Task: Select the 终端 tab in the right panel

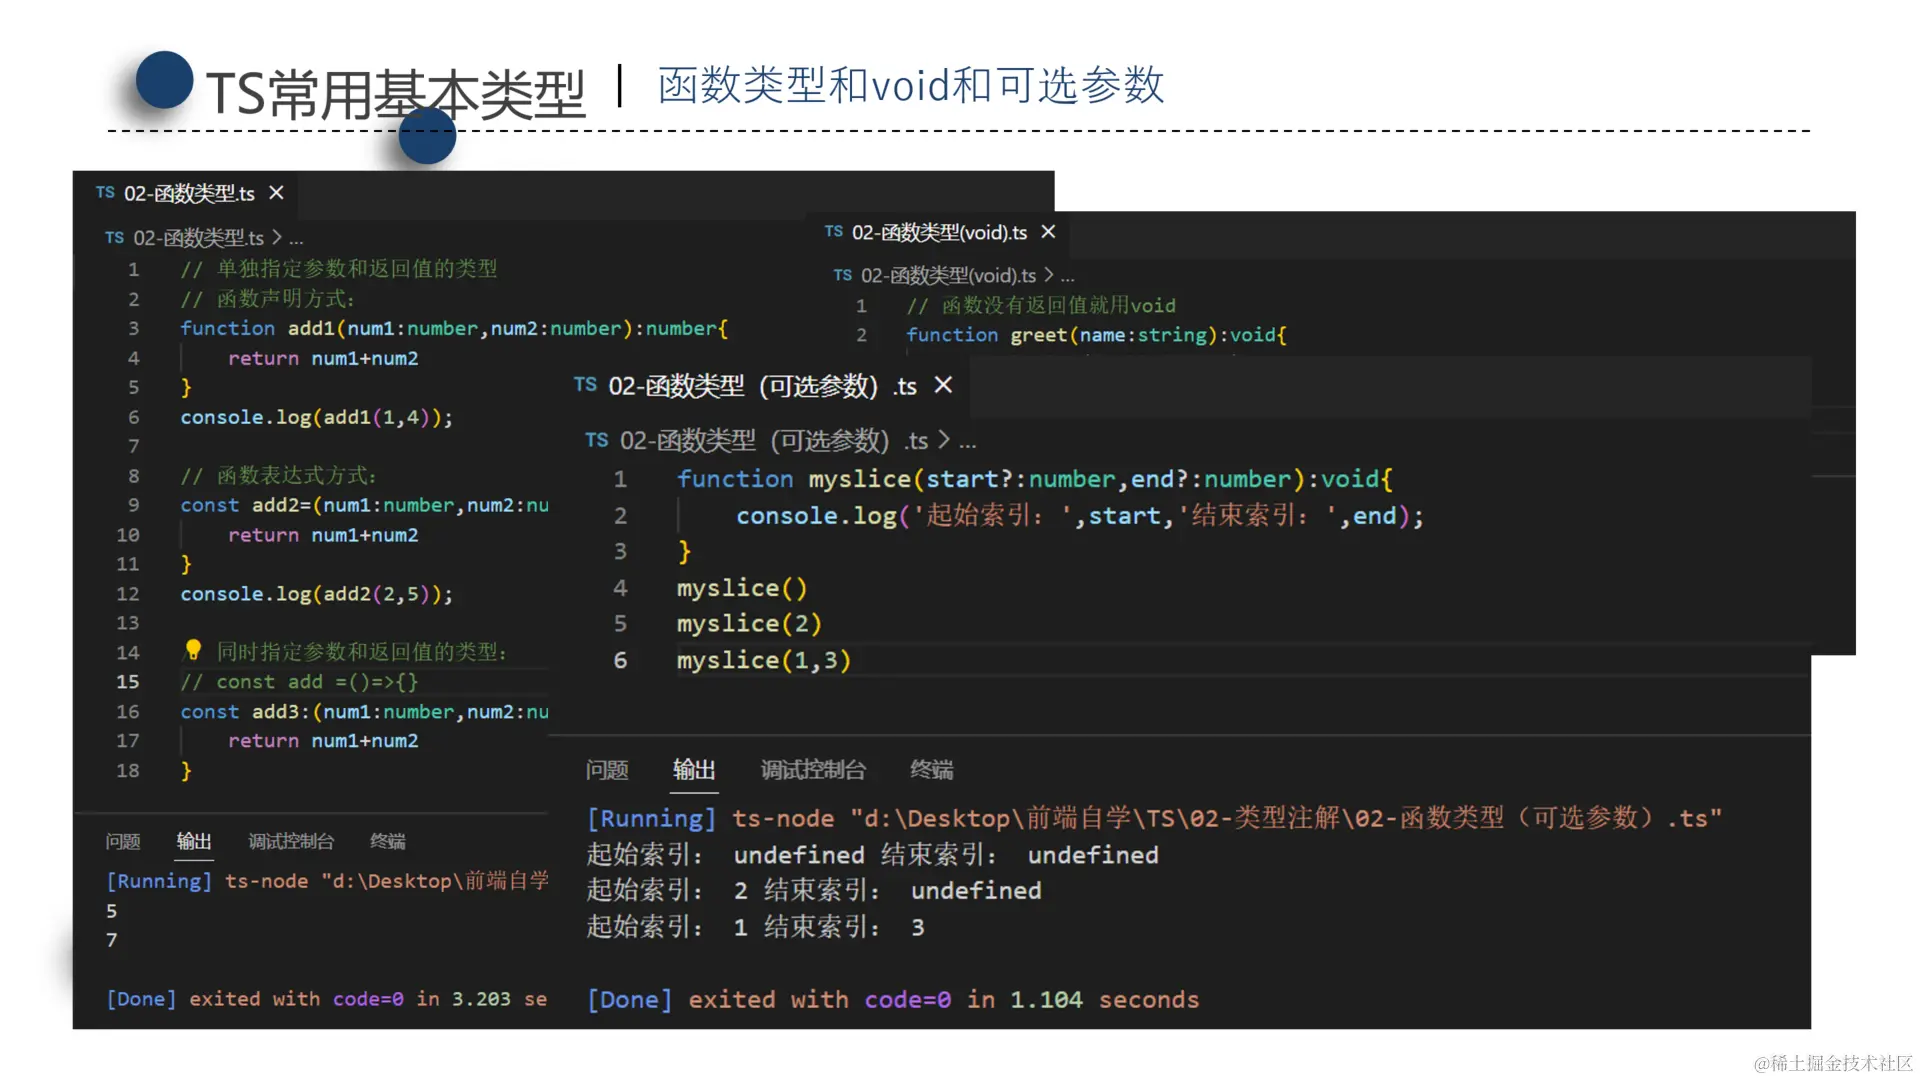Action: point(931,770)
